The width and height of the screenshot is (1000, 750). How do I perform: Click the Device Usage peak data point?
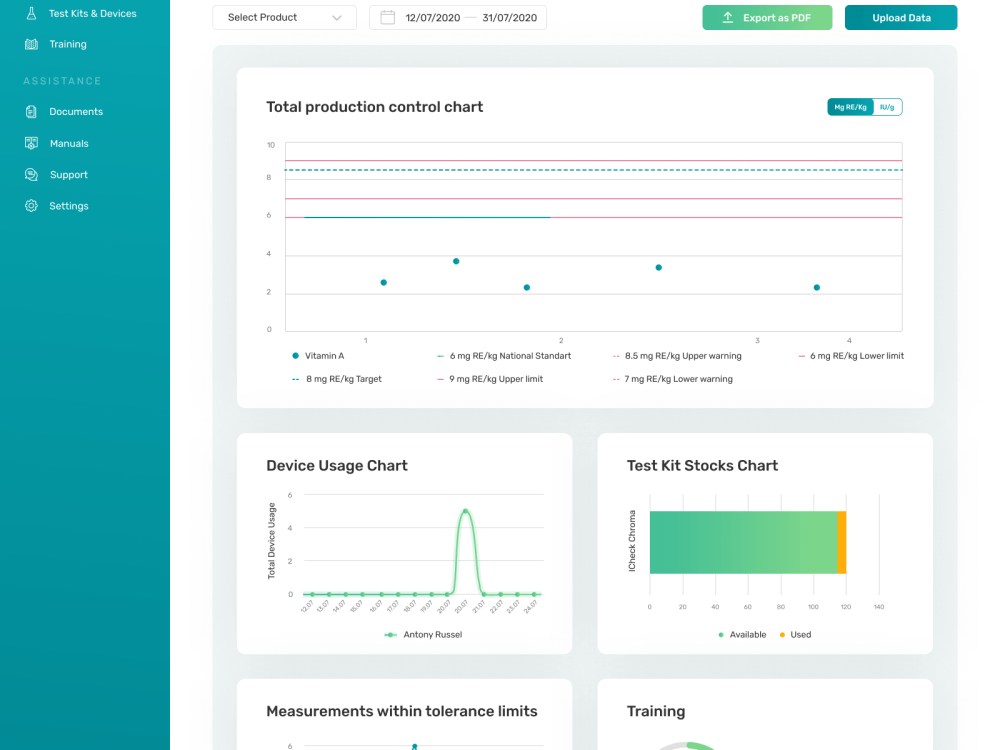pos(466,511)
